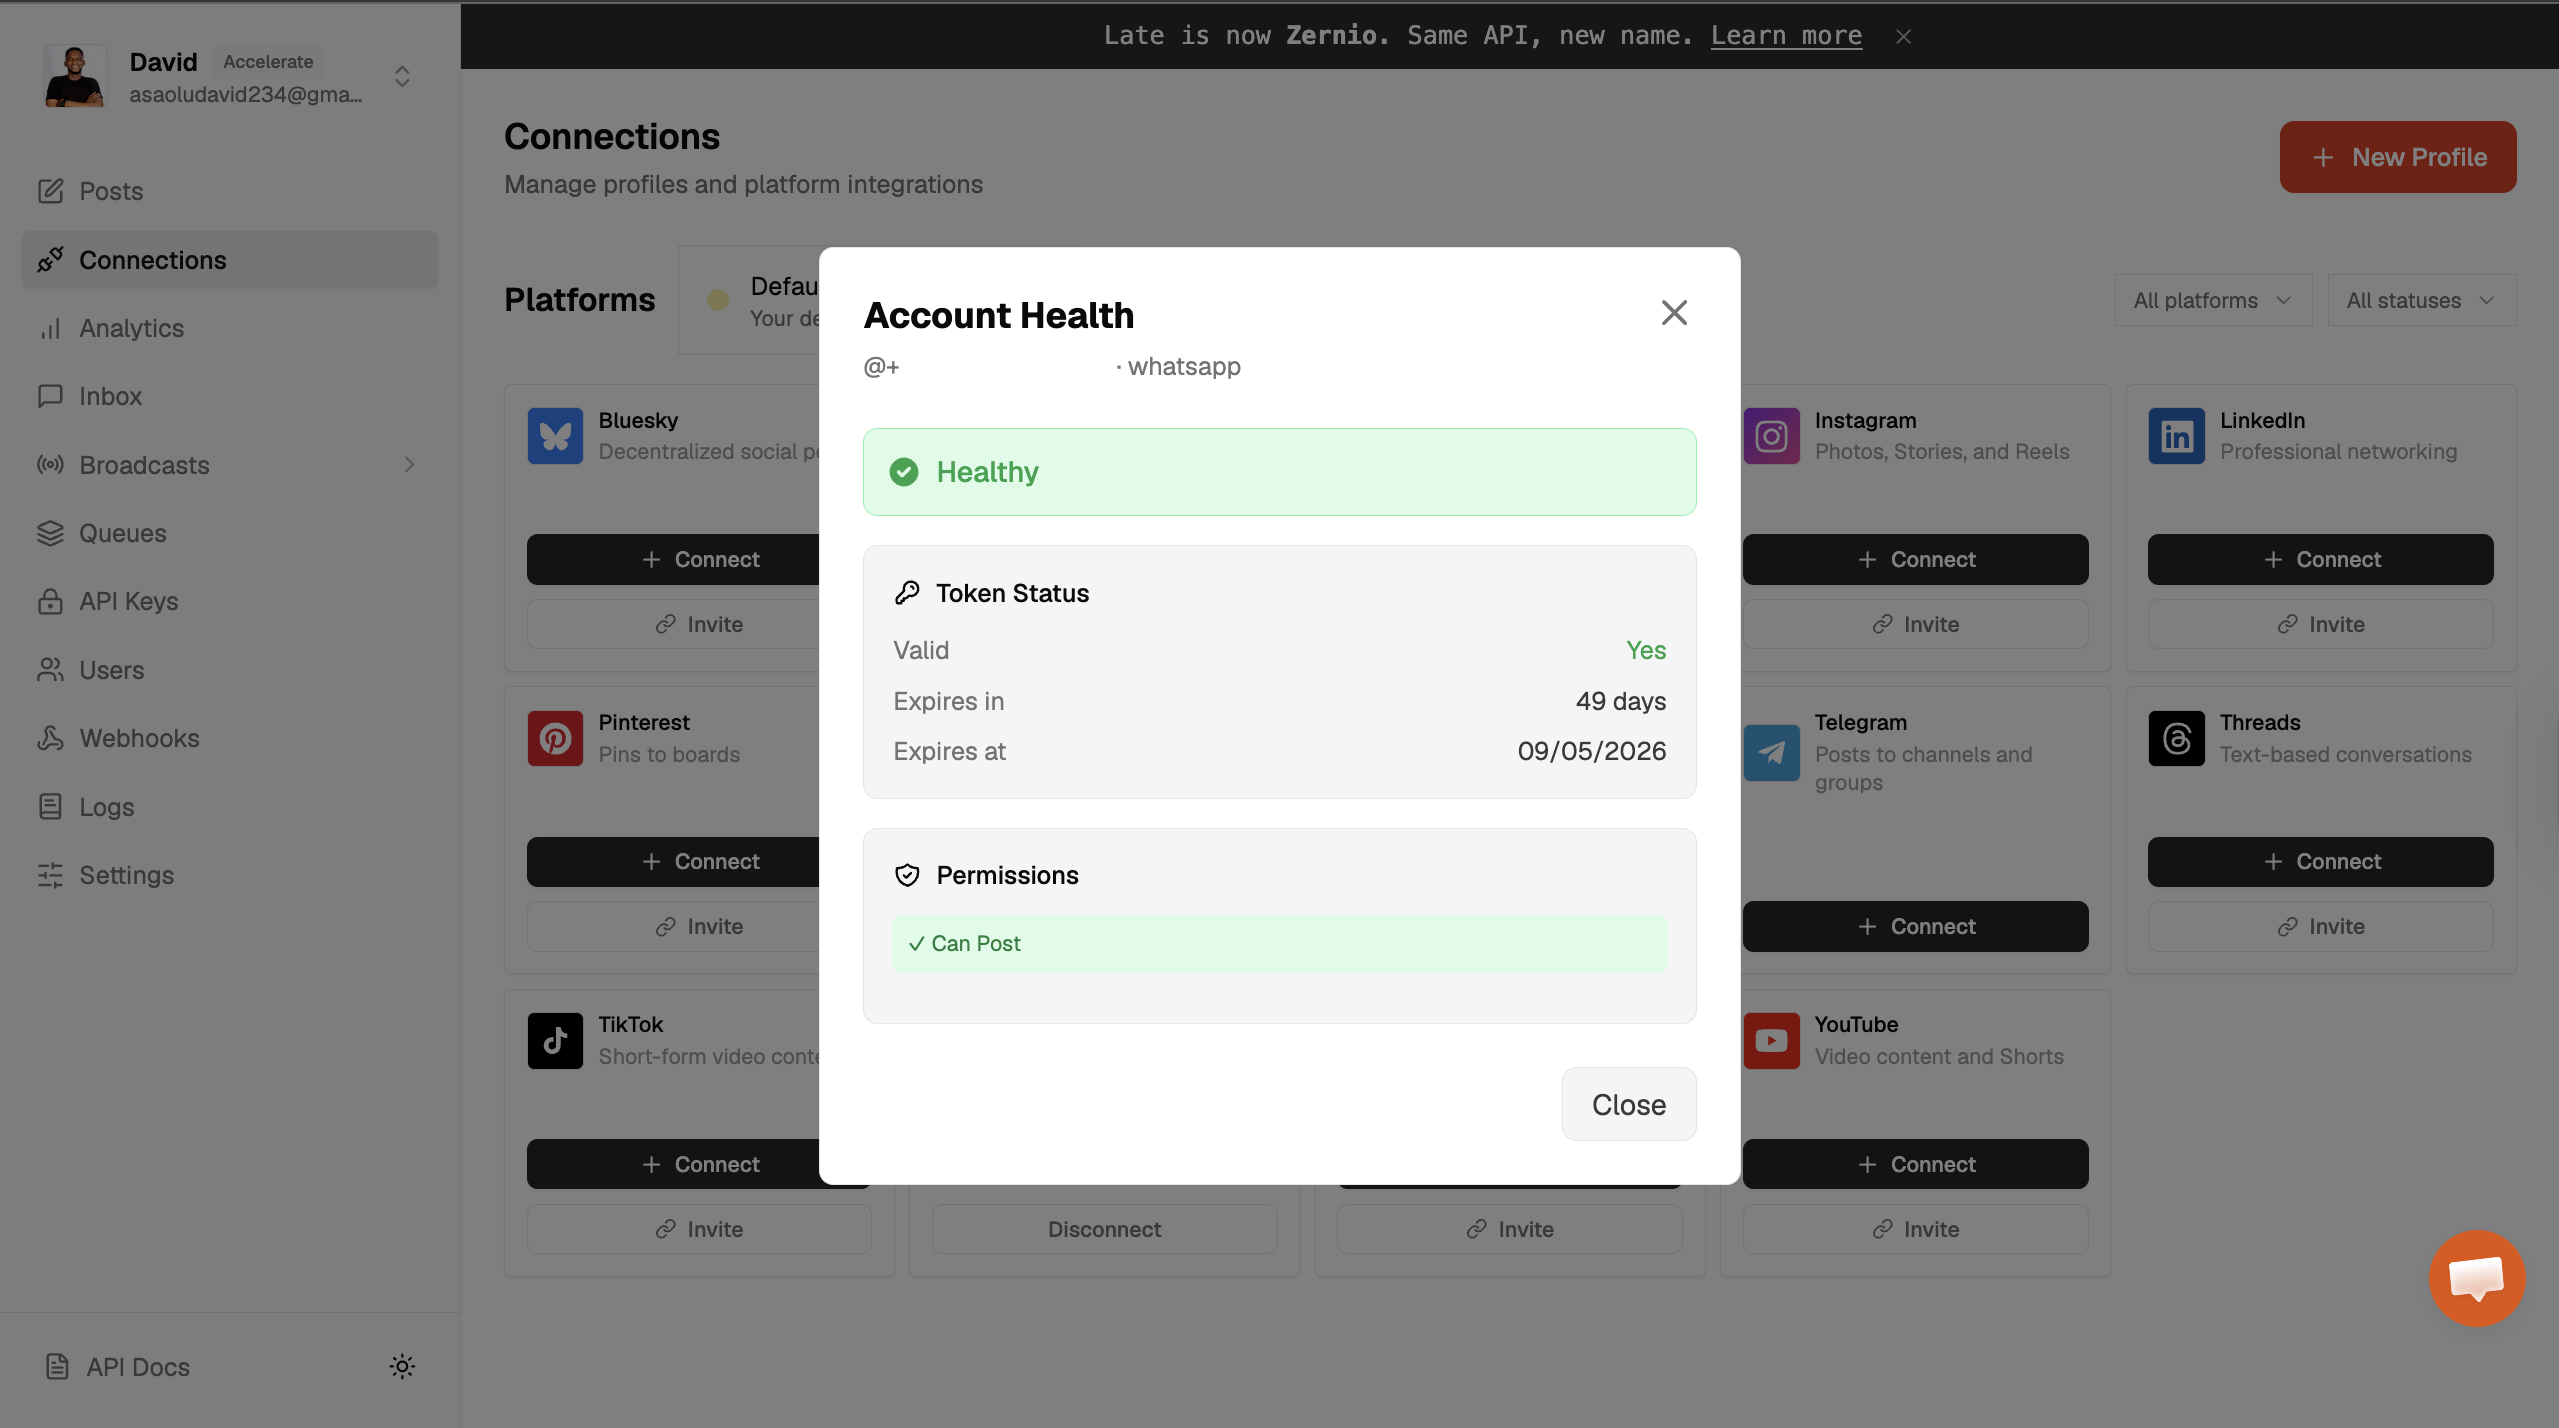Open the All platforms filter dropdown
Viewport: 2559px width, 1428px height.
click(2212, 300)
